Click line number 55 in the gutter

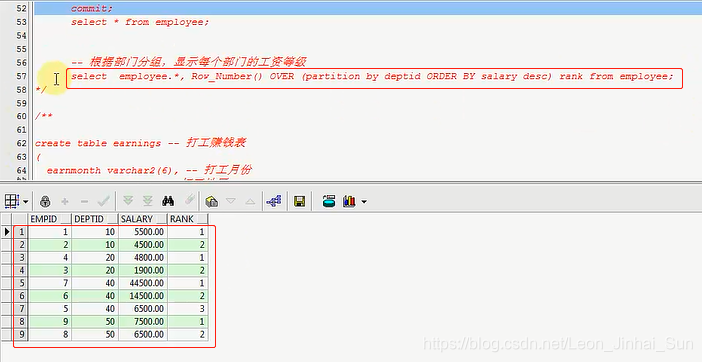tap(21, 49)
